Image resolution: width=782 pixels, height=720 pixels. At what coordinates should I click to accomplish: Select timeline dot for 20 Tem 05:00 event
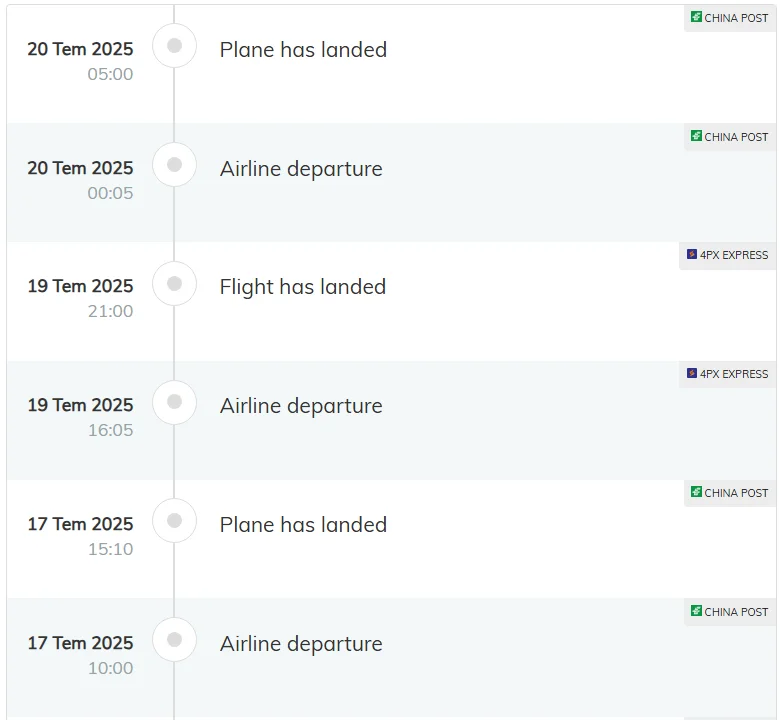click(175, 45)
